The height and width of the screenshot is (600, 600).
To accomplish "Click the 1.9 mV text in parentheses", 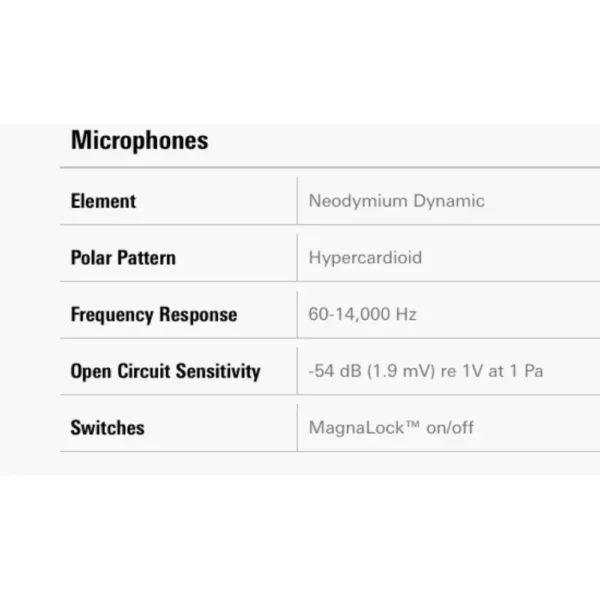I will pyautogui.click(x=401, y=371).
